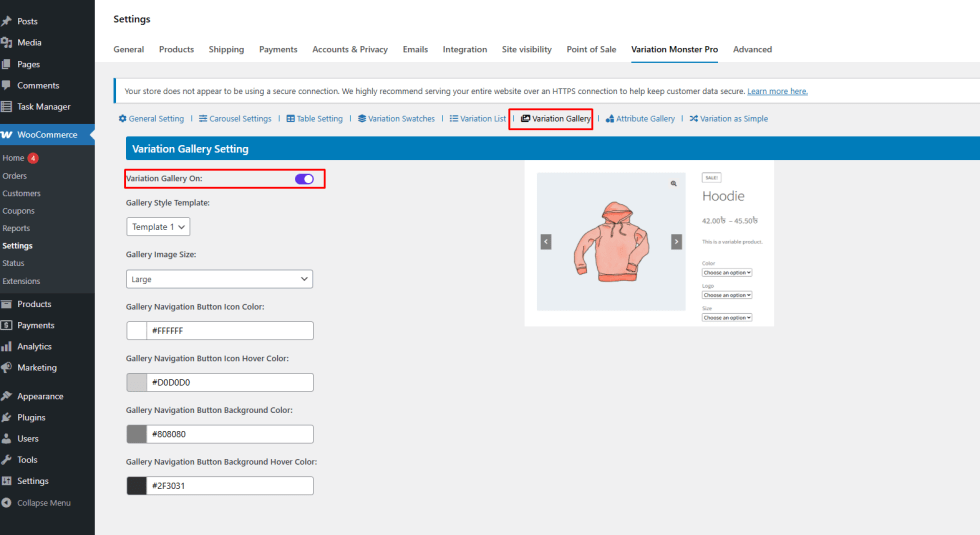Viewport: 980px width, 535px height.
Task: Click the General Setting gear icon
Action: click(122, 119)
